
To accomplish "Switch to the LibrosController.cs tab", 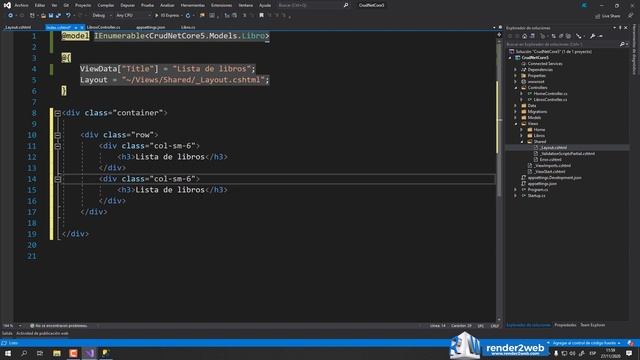I will click(x=104, y=27).
